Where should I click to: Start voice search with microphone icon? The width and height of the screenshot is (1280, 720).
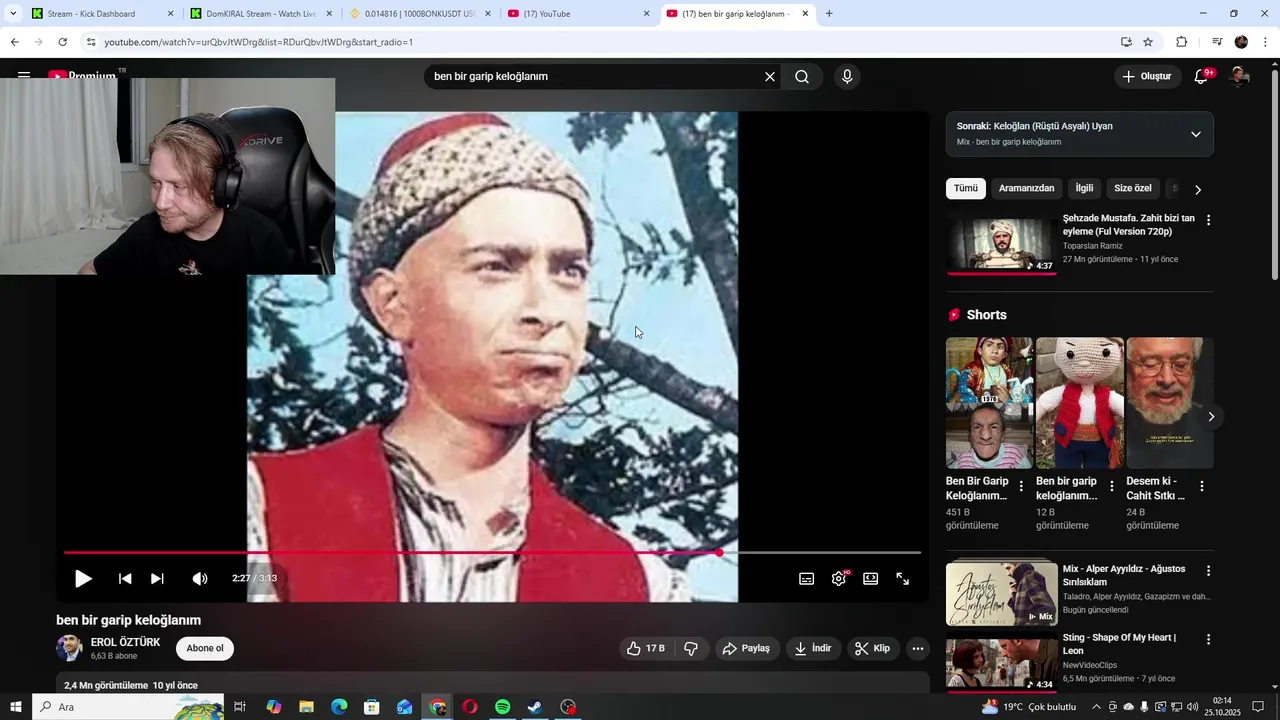point(847,77)
